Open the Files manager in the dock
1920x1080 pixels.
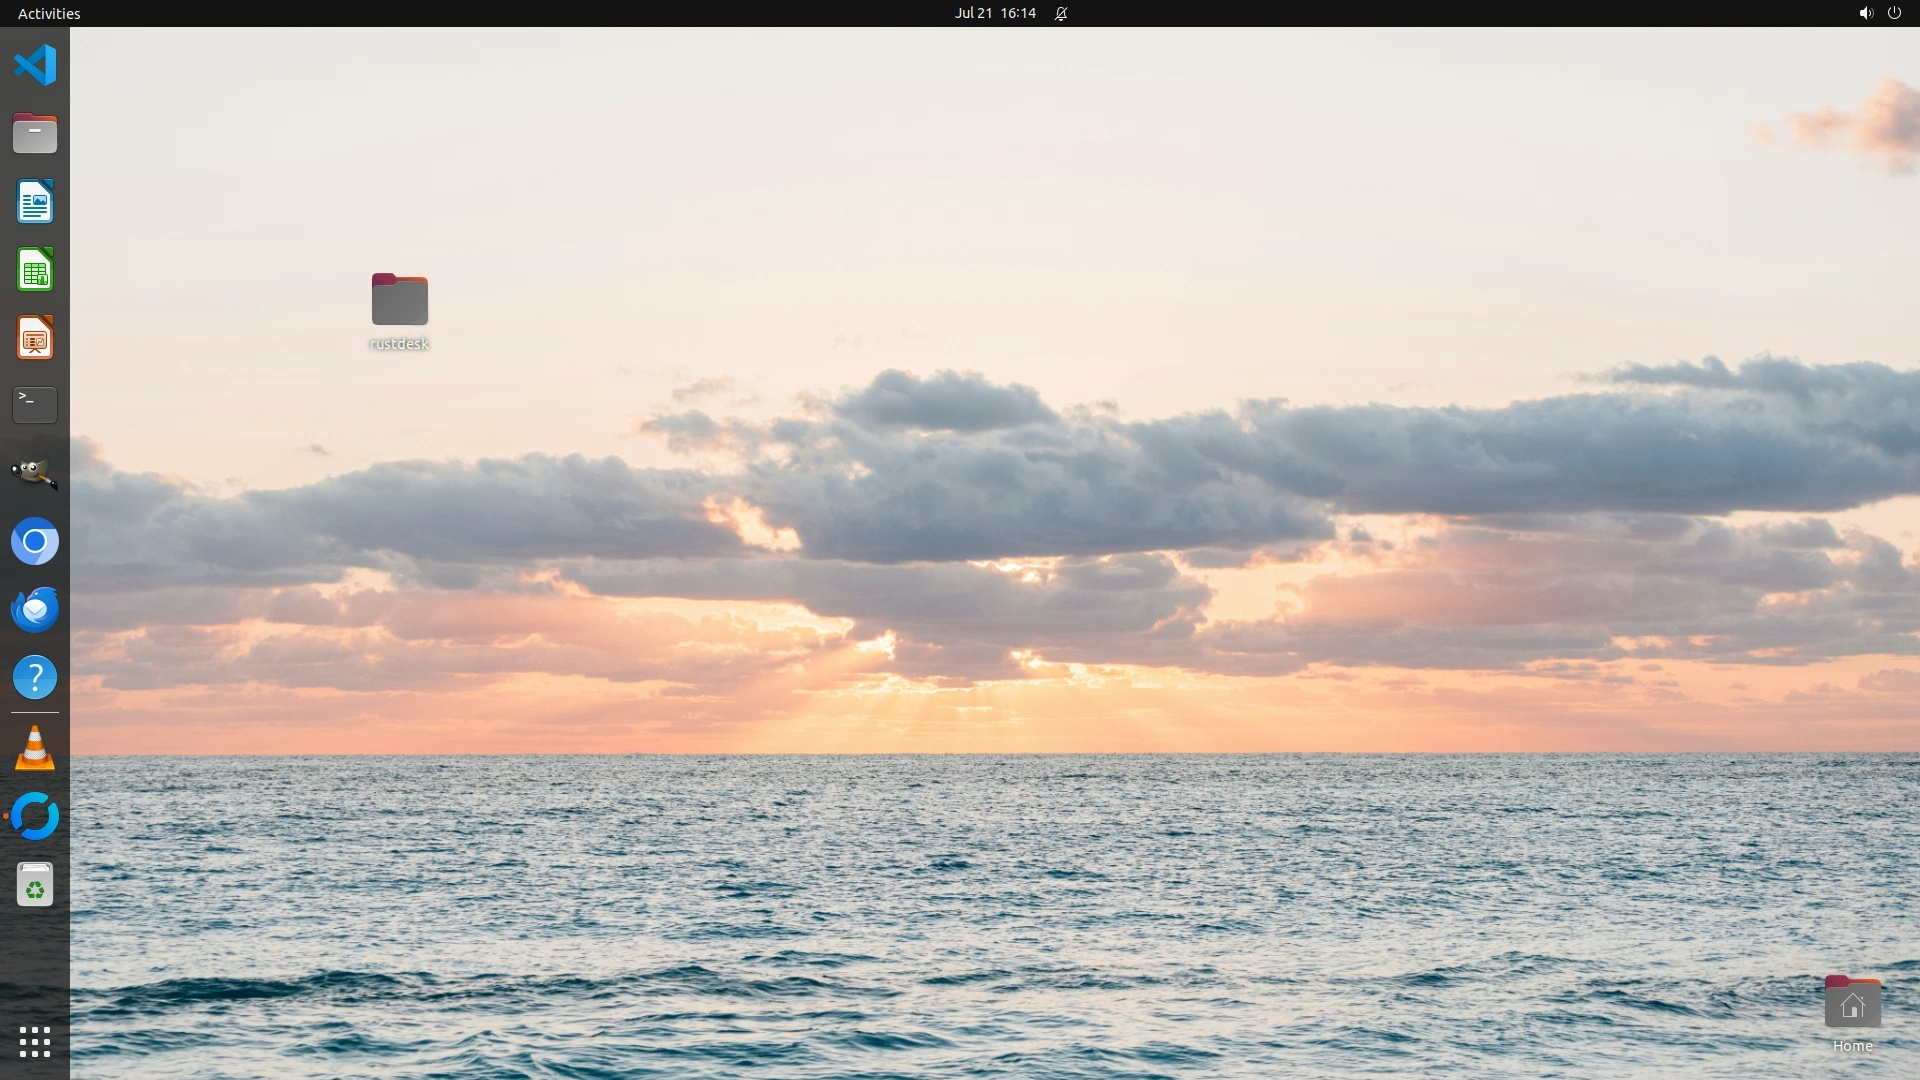pyautogui.click(x=35, y=134)
